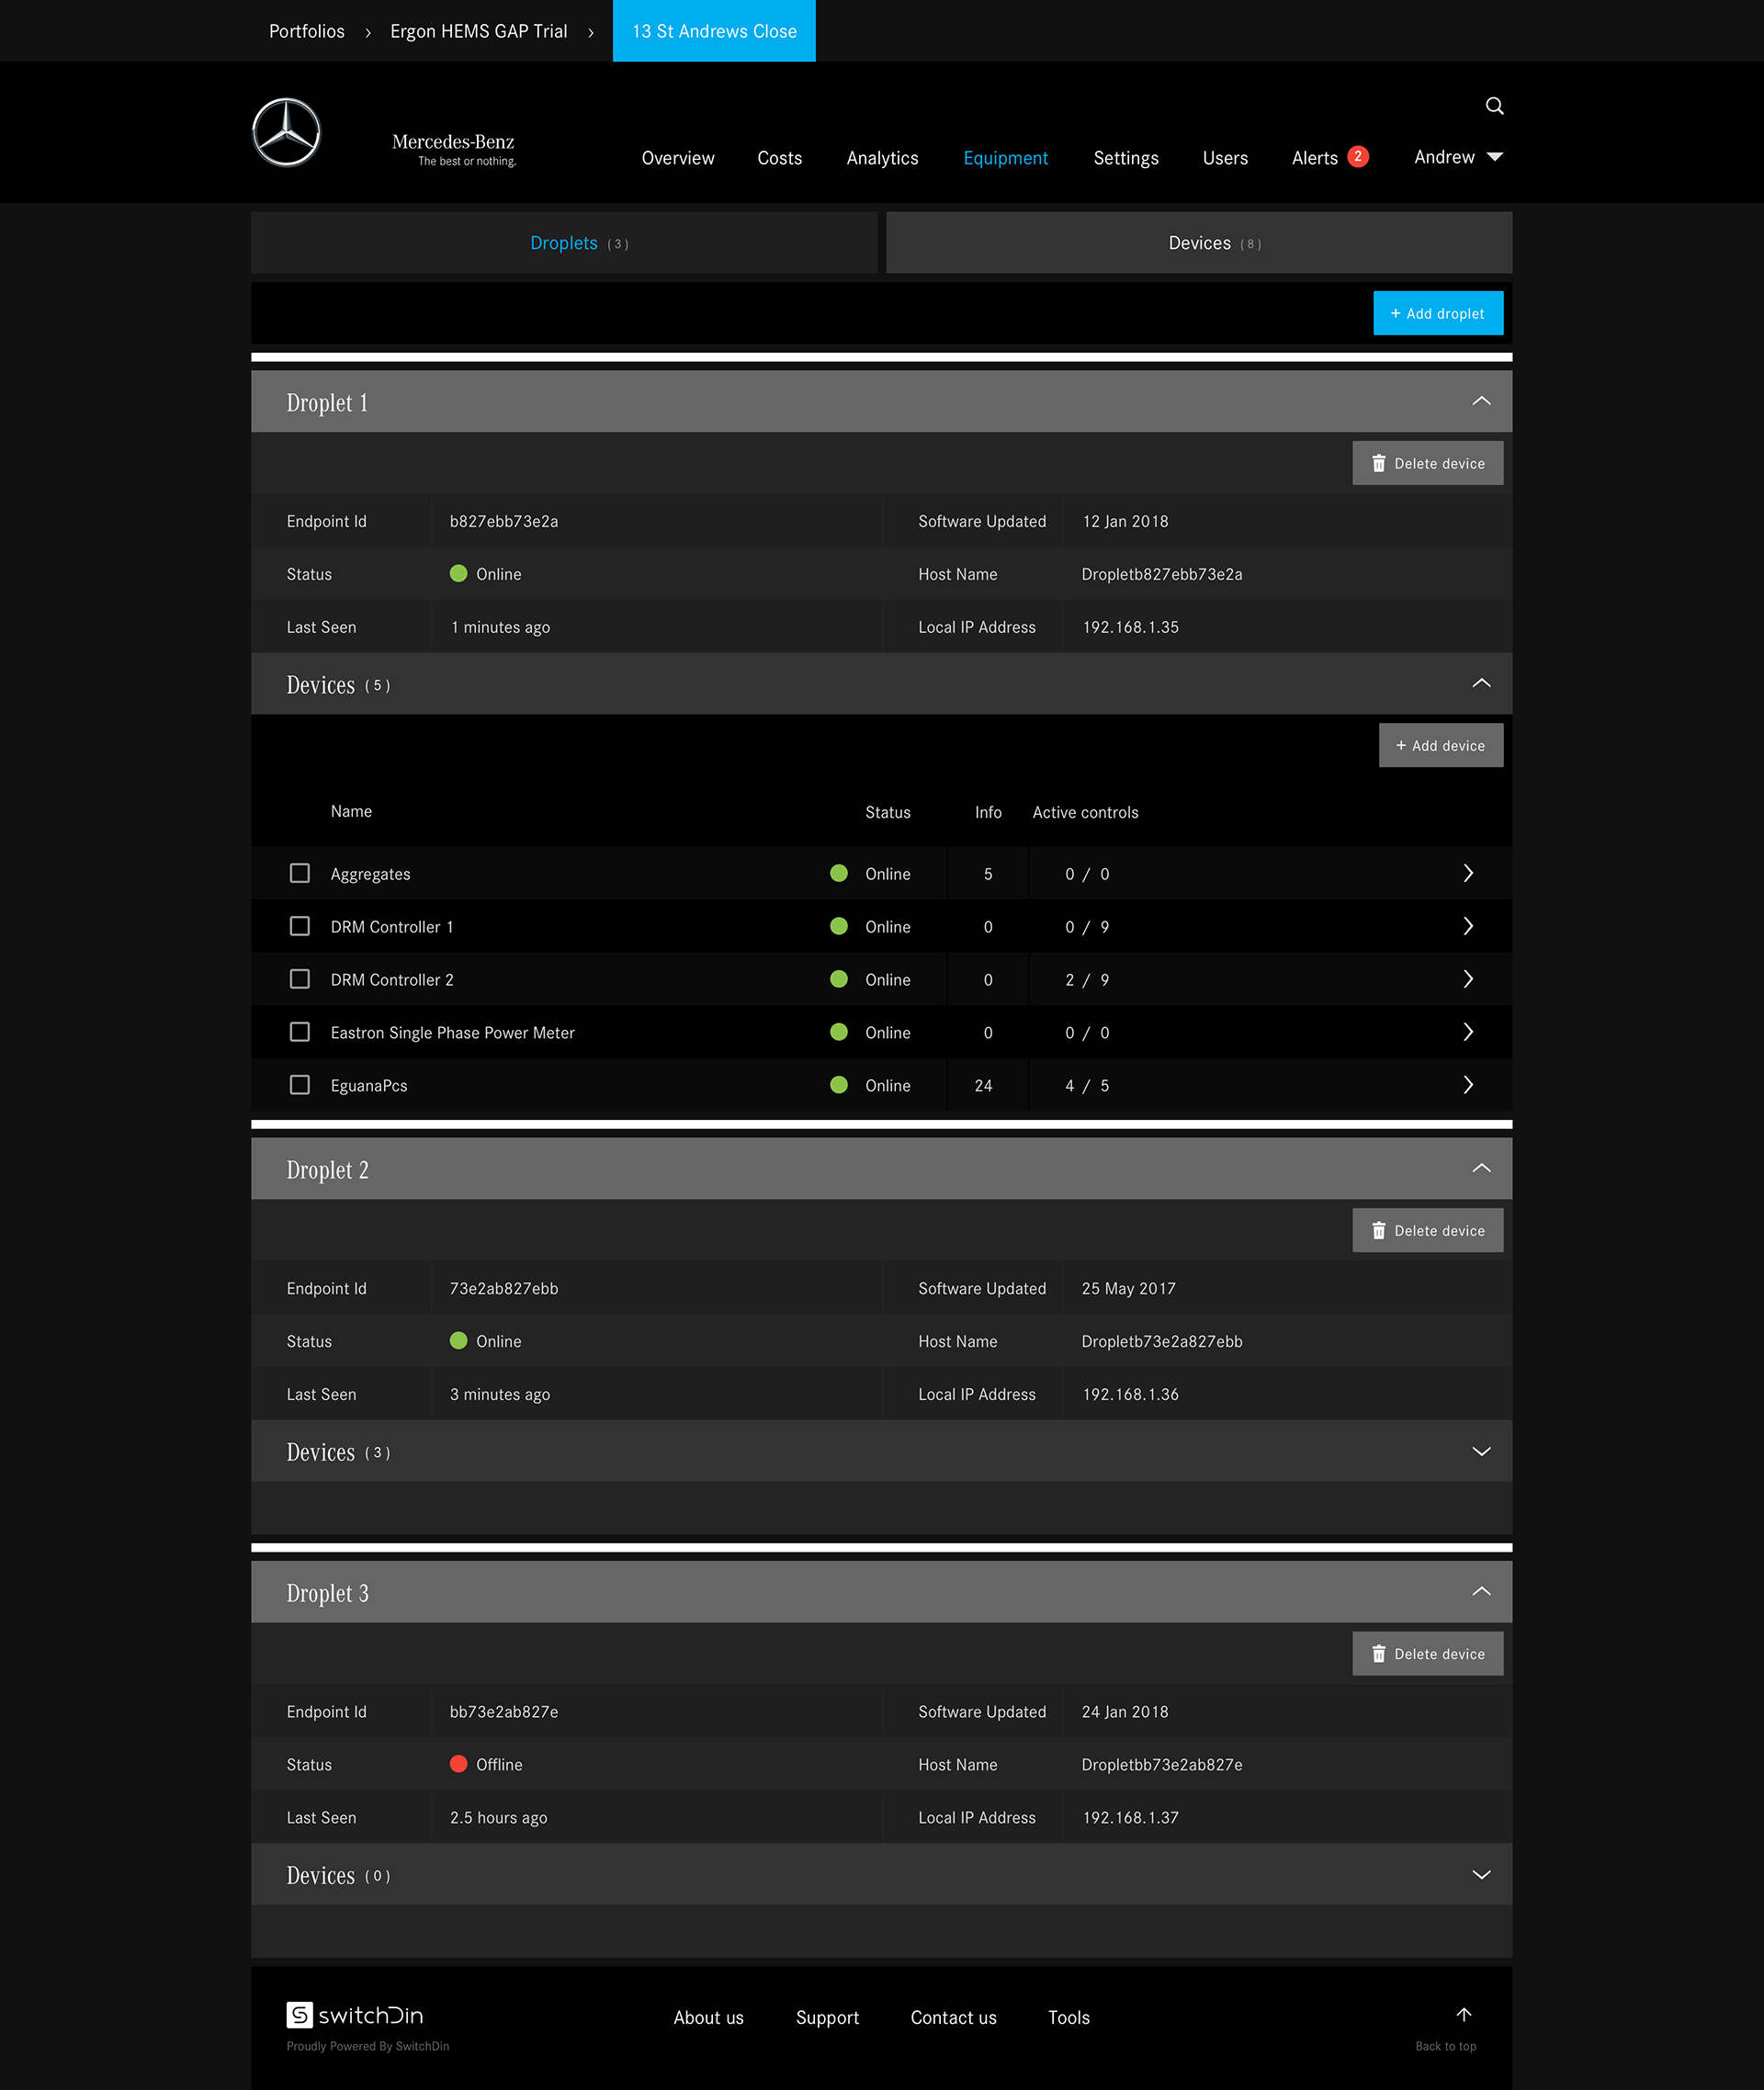Open DRM Controller 2 row arrow

(1467, 979)
